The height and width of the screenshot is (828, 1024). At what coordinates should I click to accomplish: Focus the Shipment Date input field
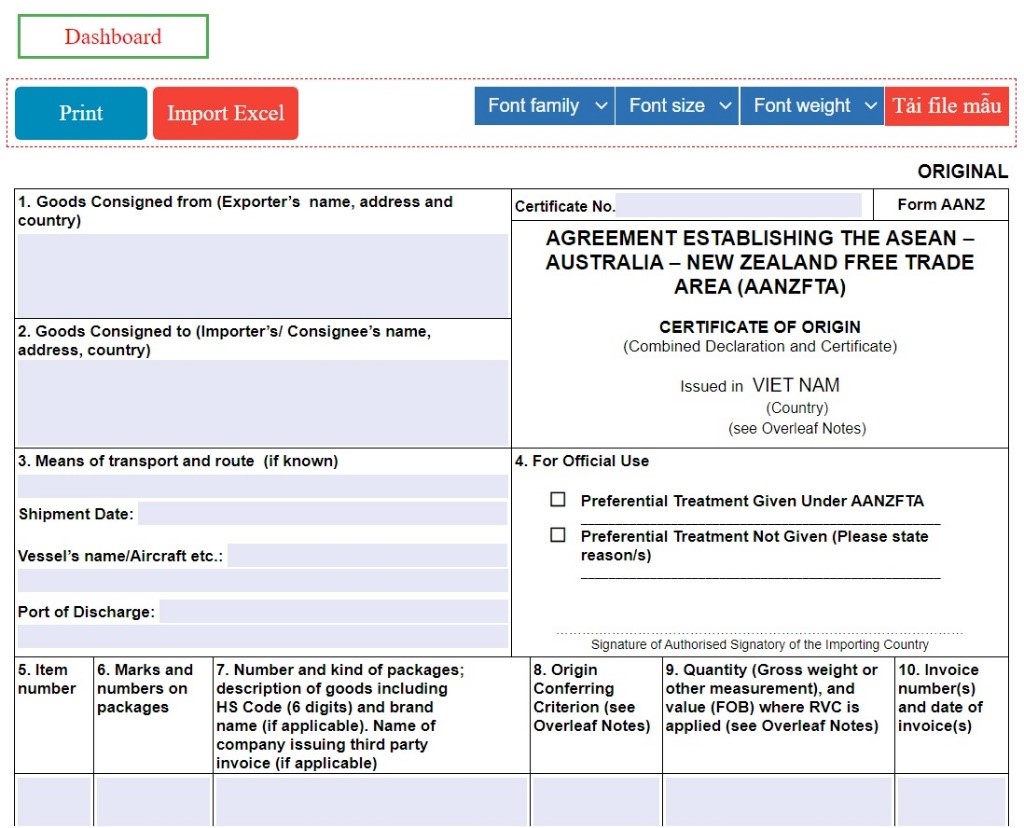[x=322, y=514]
